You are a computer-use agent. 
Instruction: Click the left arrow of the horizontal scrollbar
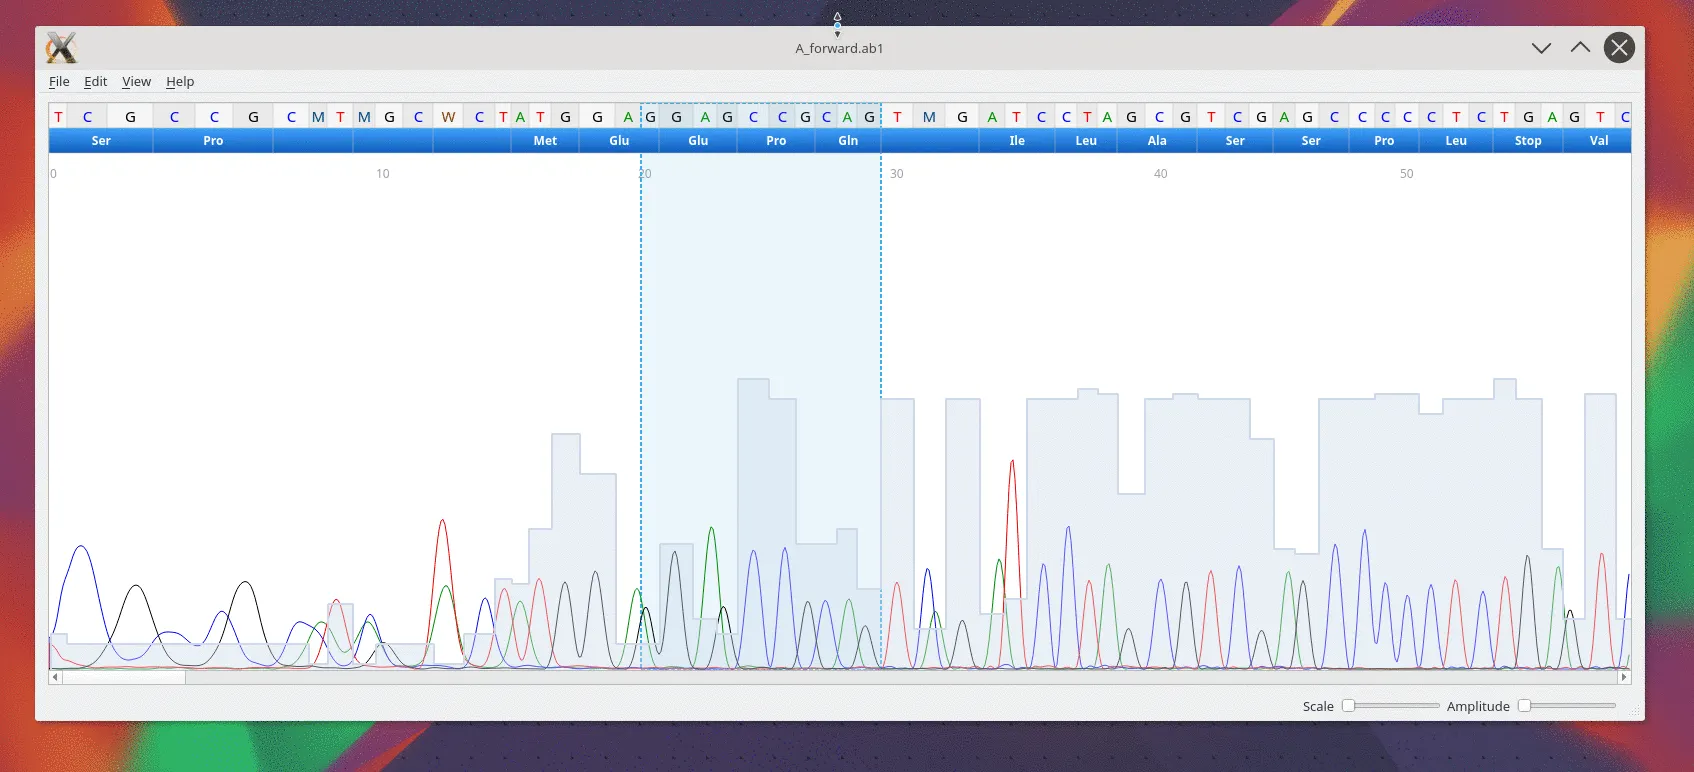[x=56, y=677]
